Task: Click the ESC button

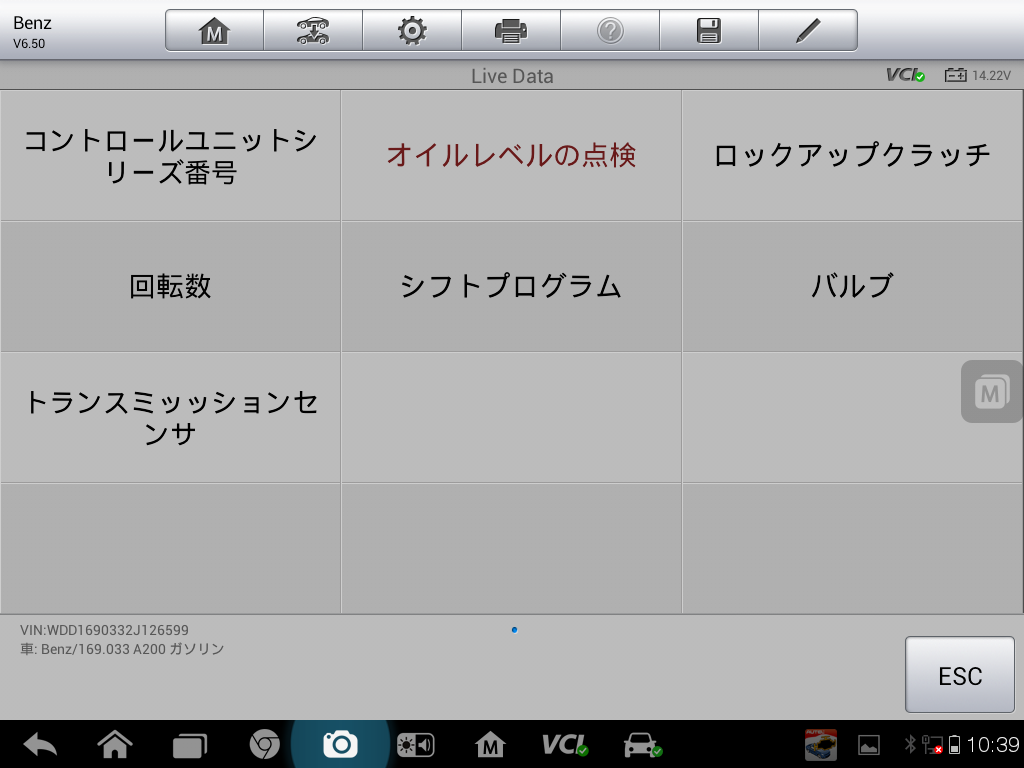Action: pyautogui.click(x=959, y=675)
